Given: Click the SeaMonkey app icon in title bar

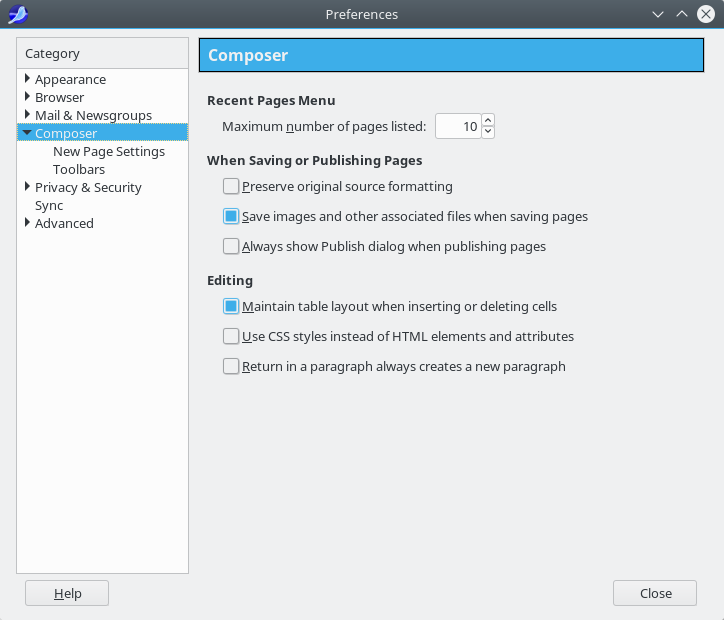Looking at the screenshot, I should pyautogui.click(x=17, y=14).
